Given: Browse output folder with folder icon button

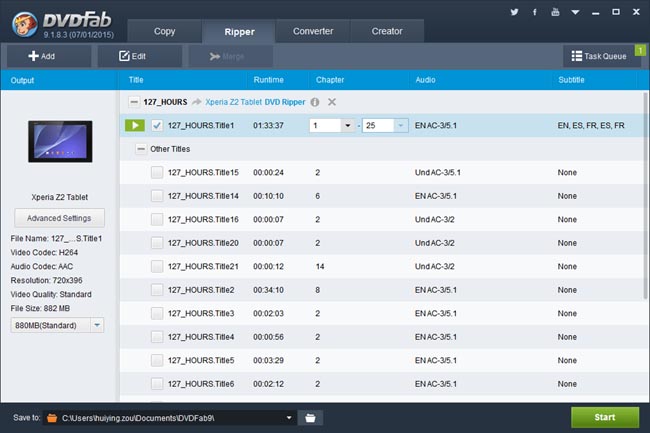Looking at the screenshot, I should pos(310,418).
